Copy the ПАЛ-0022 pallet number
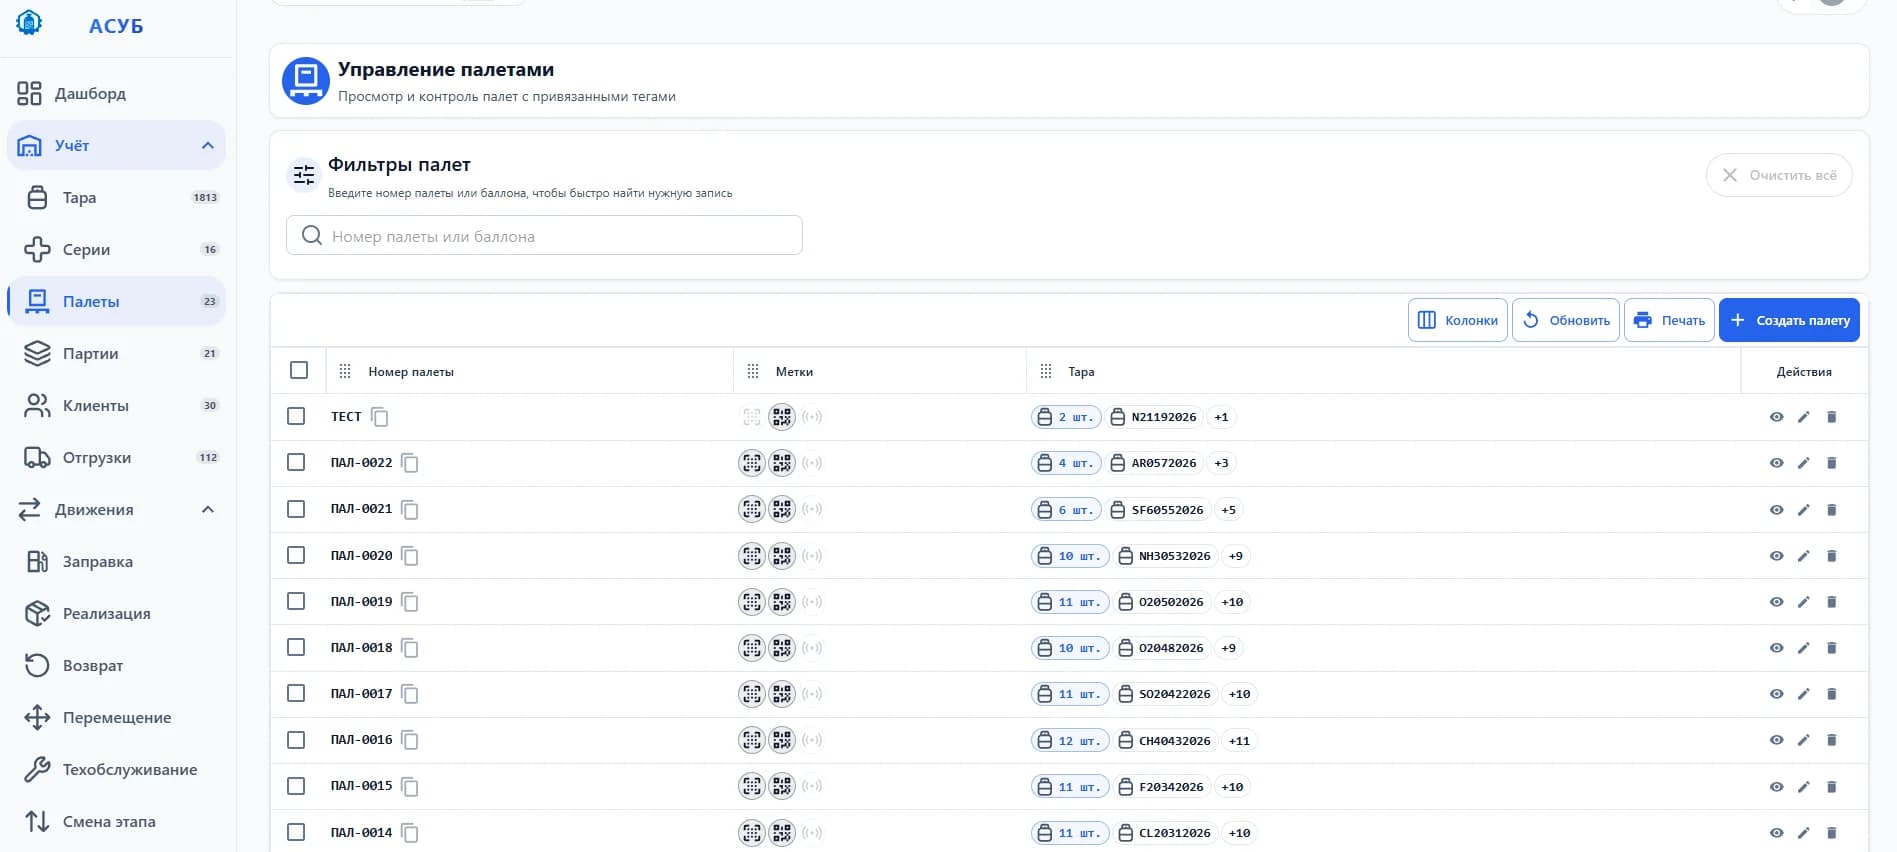The height and width of the screenshot is (852, 1897). (x=410, y=463)
